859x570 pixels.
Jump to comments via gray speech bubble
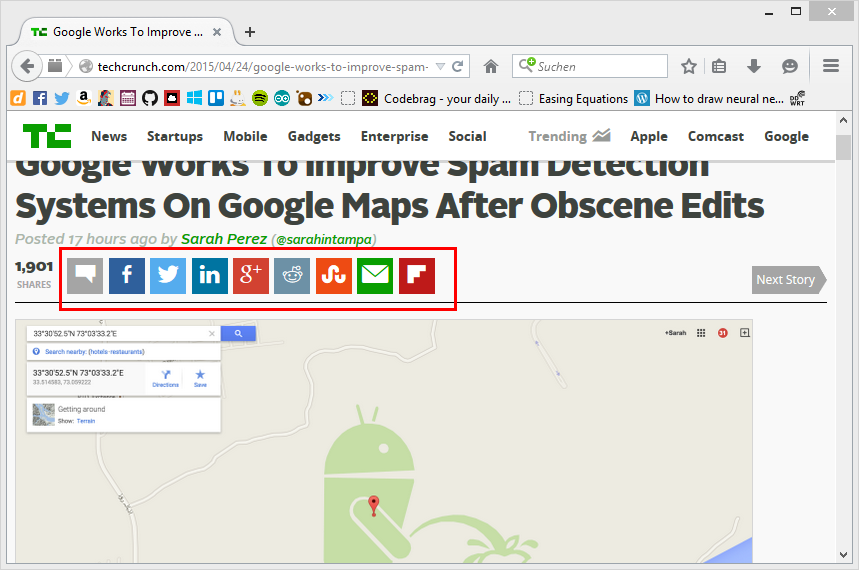click(x=85, y=276)
